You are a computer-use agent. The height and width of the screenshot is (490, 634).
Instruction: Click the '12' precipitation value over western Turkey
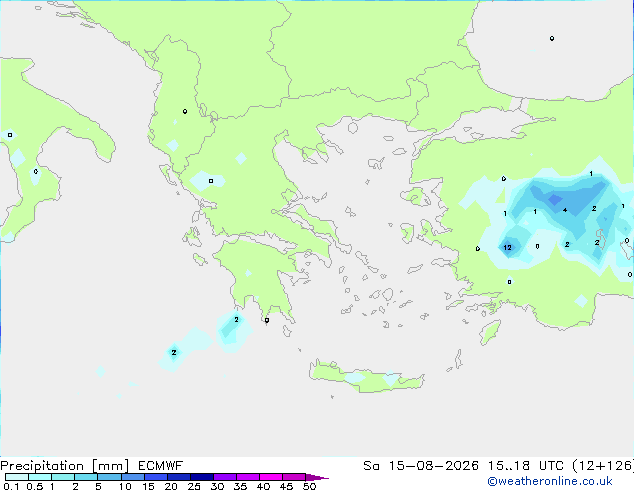pos(507,247)
